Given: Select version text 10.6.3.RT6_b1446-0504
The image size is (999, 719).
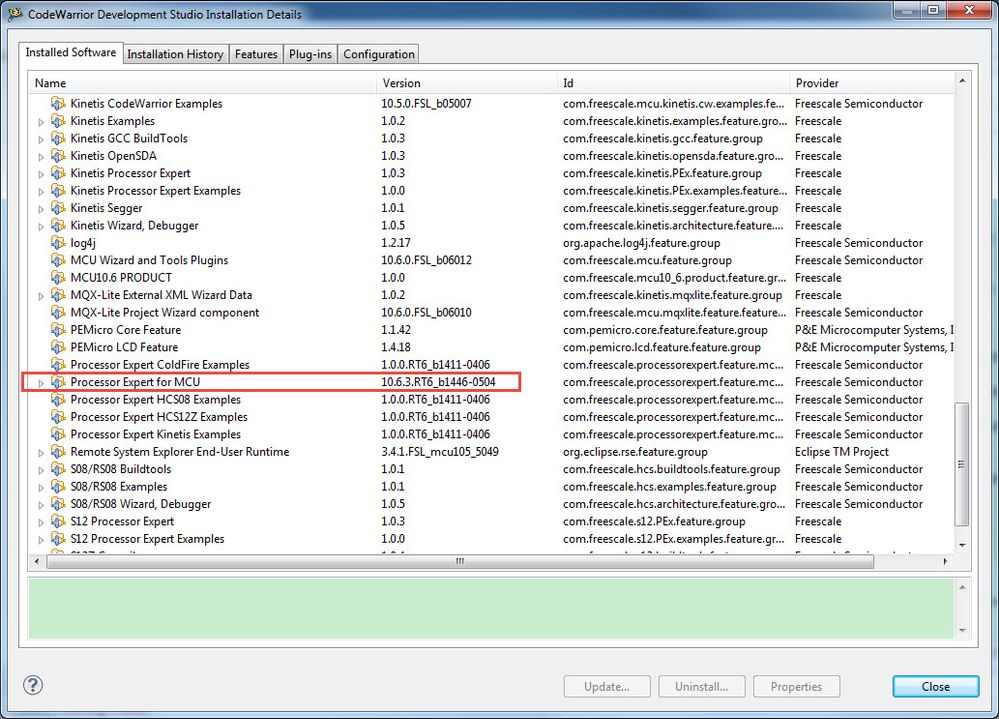Looking at the screenshot, I should click(x=438, y=382).
